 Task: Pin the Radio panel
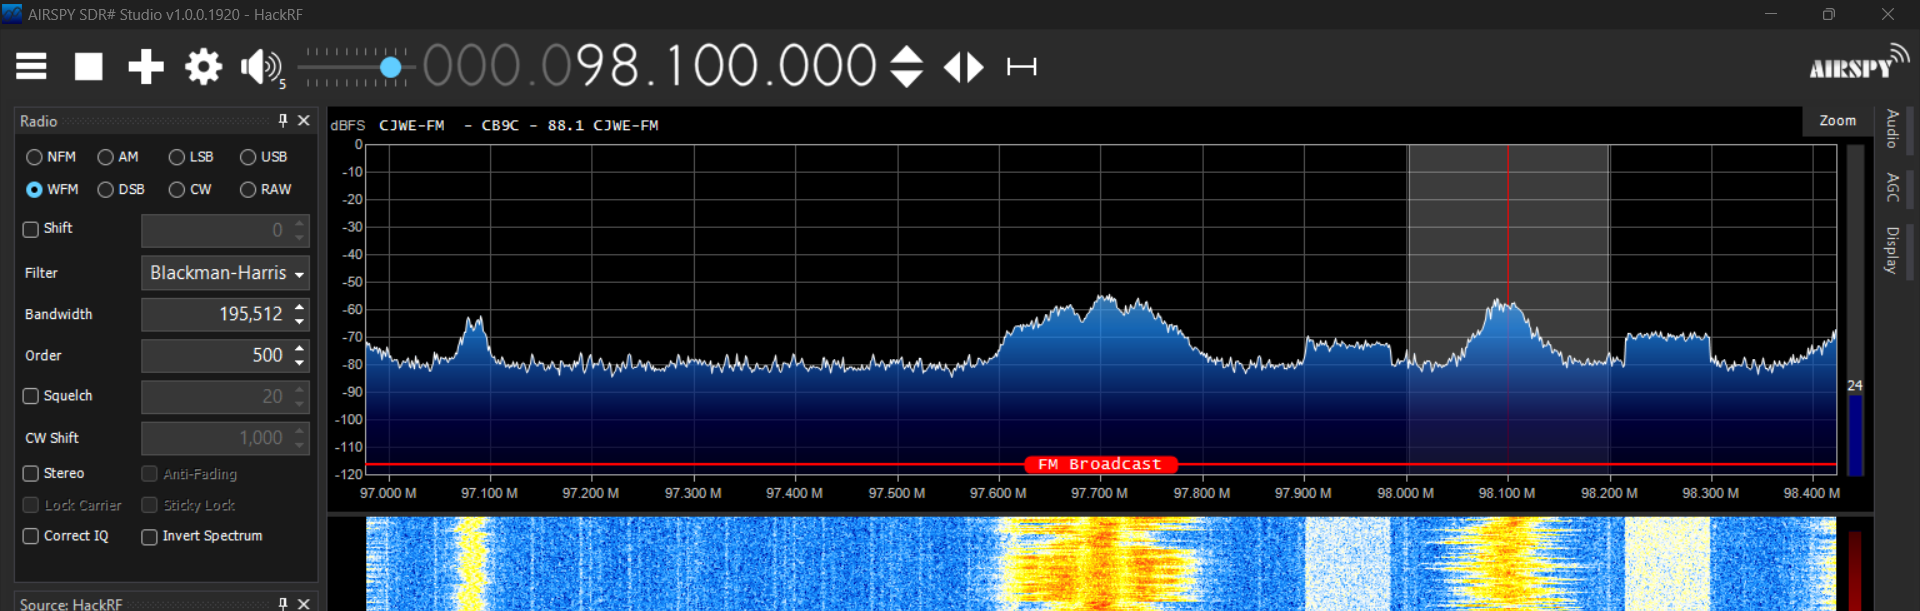click(283, 120)
